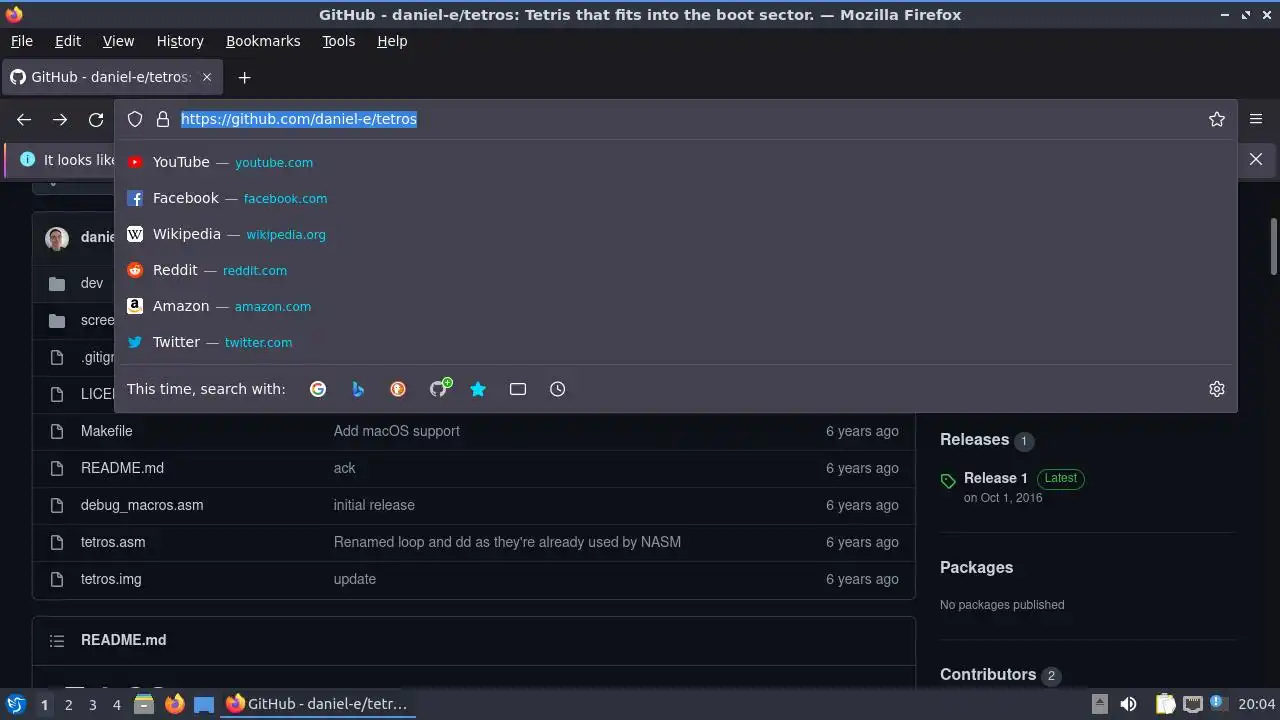The height and width of the screenshot is (720, 1280).
Task: Switch to workspace 4
Action: coord(116,705)
